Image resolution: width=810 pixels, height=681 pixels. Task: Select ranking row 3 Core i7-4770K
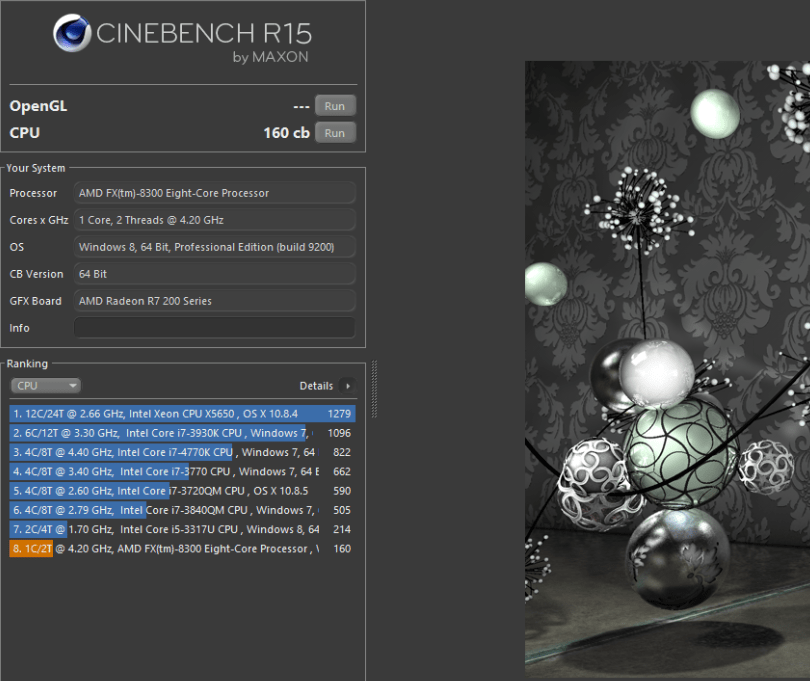click(182, 452)
